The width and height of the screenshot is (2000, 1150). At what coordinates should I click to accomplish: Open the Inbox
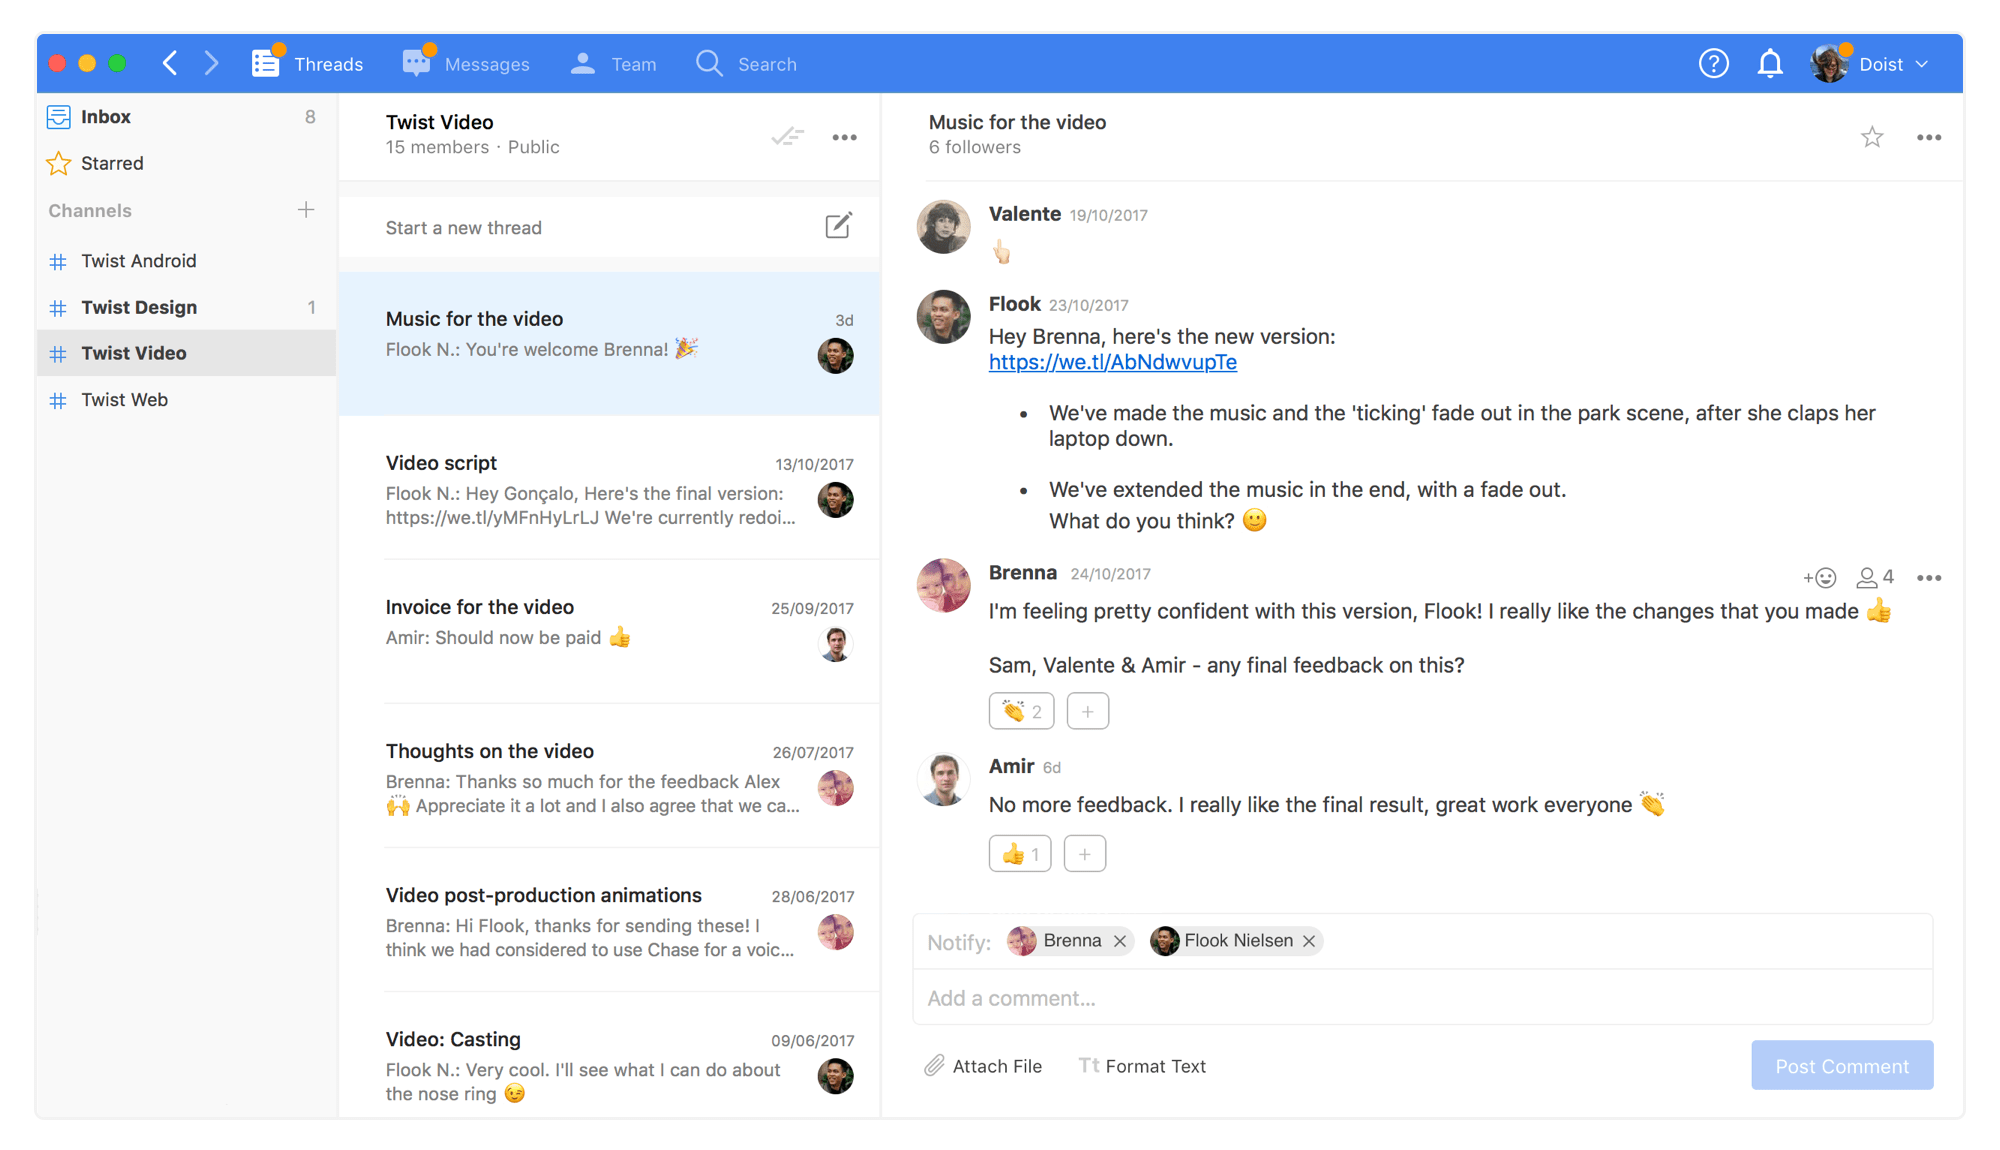click(187, 117)
